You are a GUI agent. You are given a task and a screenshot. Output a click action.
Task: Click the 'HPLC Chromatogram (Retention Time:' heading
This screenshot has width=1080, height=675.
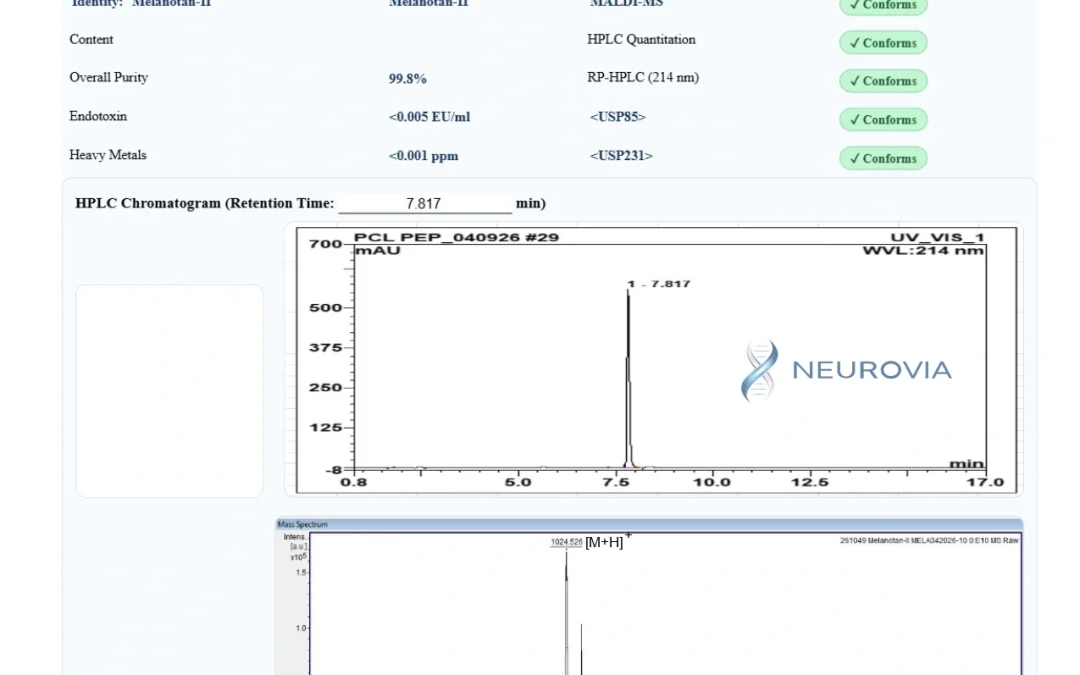click(205, 203)
